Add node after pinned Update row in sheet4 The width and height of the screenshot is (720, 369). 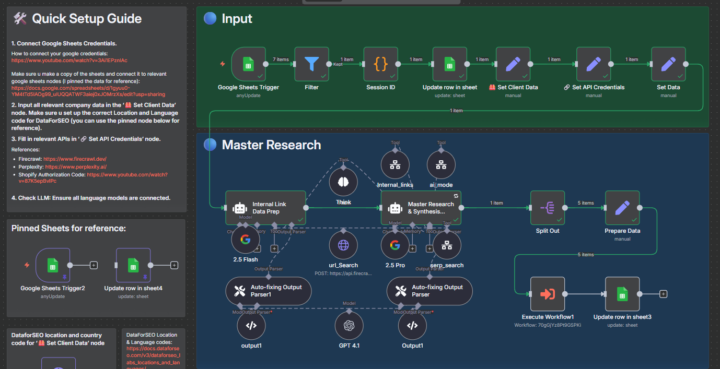(x=174, y=265)
